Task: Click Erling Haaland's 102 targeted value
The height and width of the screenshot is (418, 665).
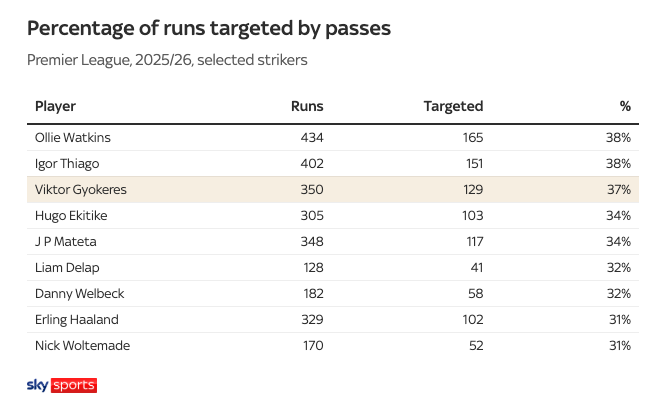Action: pos(470,319)
